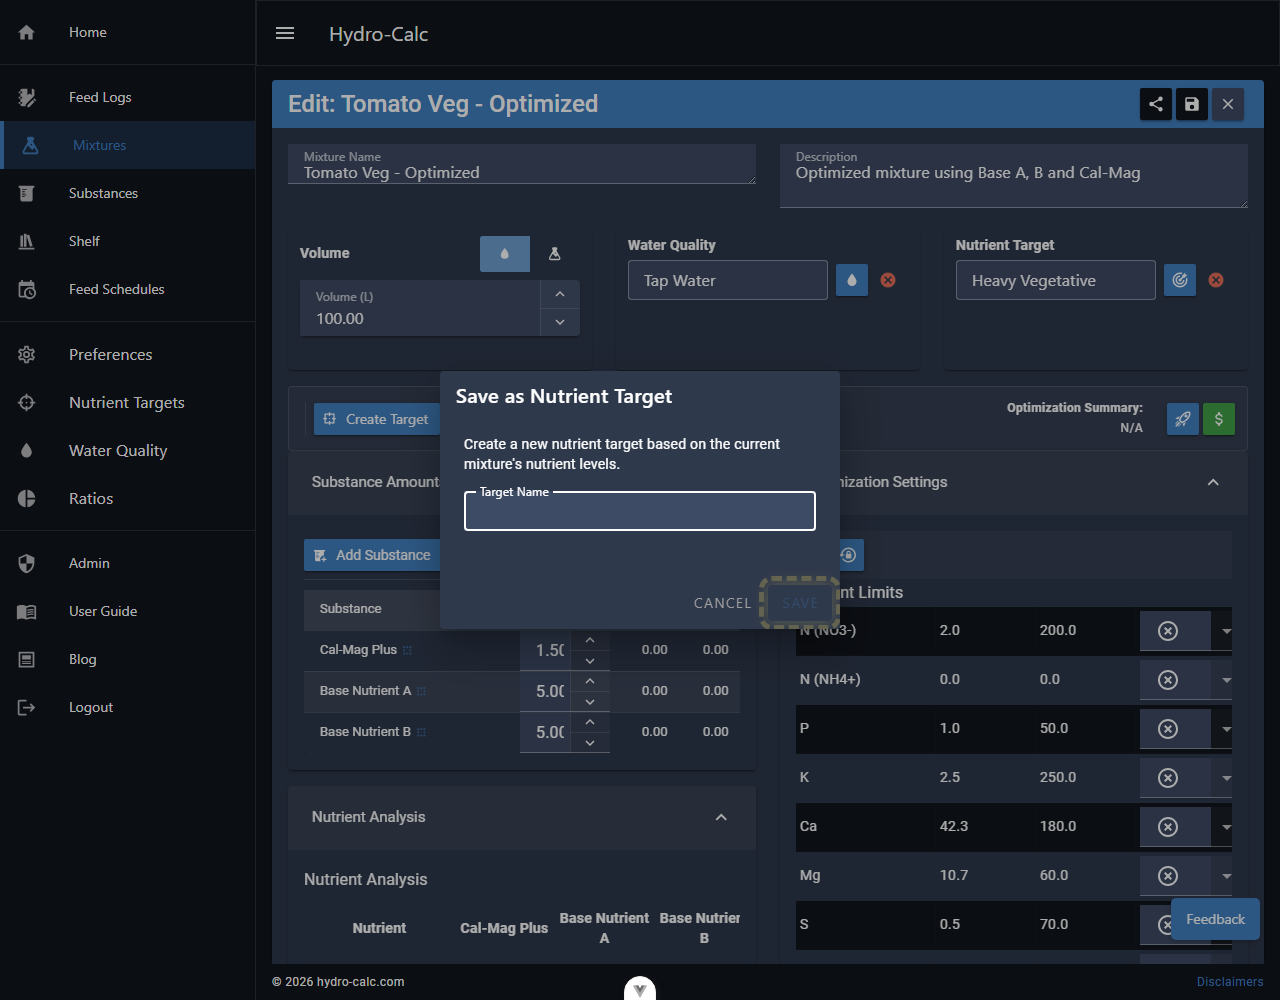Collapse the Nutrient Analysis section
The image size is (1280, 1000).
click(721, 817)
